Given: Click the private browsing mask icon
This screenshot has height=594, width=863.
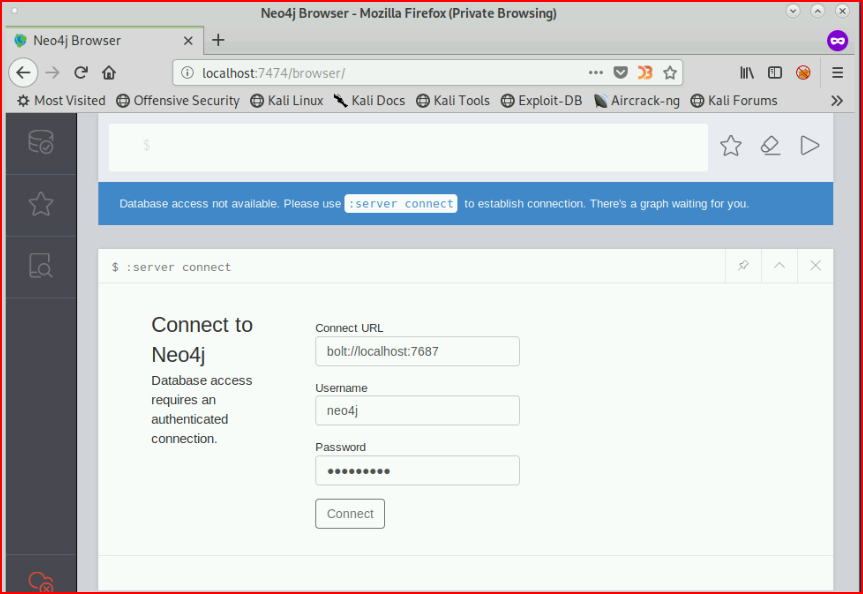Looking at the screenshot, I should tap(837, 41).
